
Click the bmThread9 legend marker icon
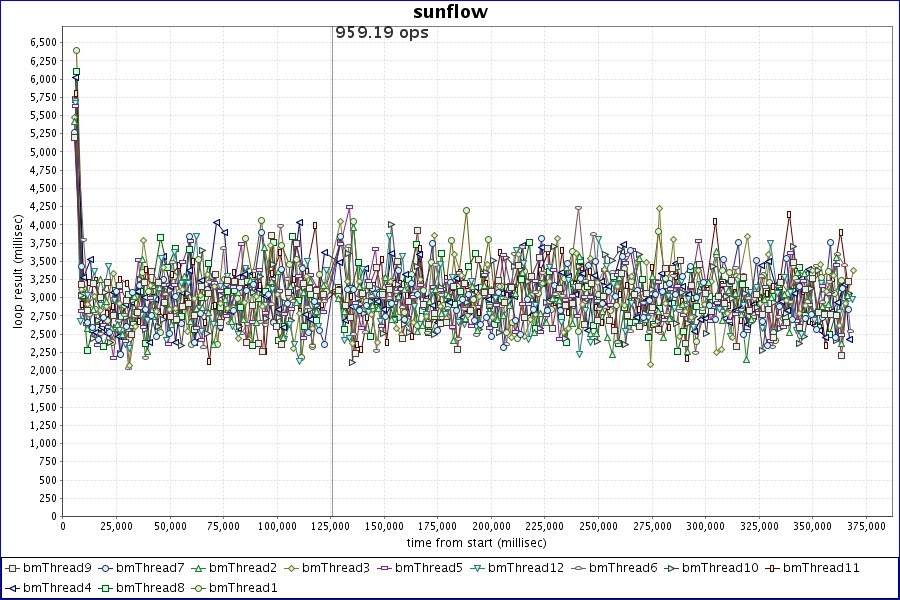click(13, 568)
